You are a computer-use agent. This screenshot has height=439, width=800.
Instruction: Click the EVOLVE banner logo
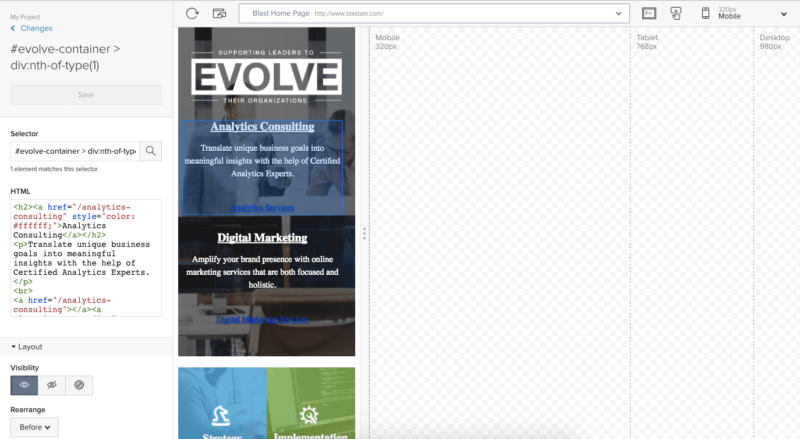266,77
